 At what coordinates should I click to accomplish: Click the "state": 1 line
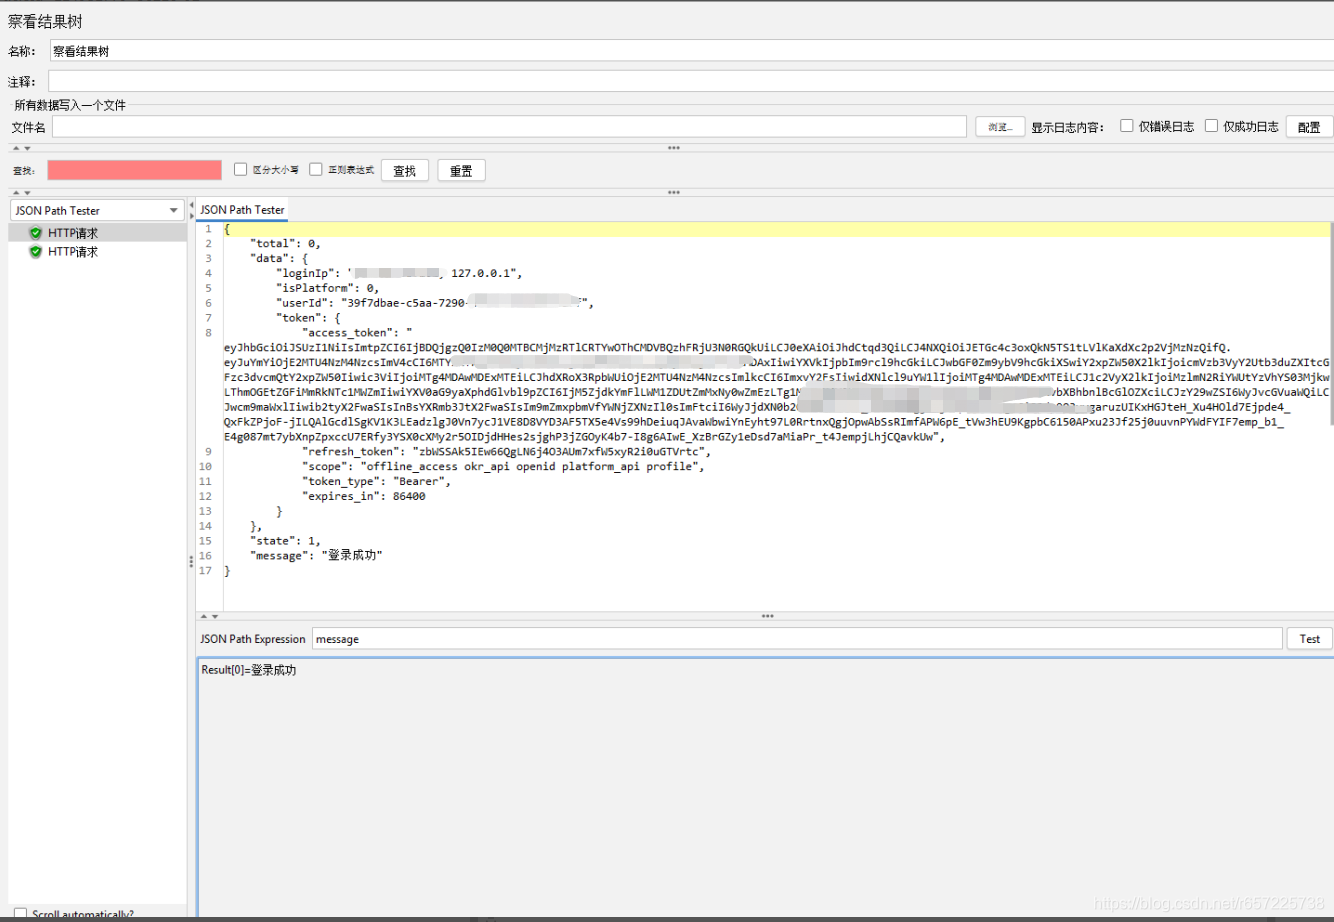point(285,541)
